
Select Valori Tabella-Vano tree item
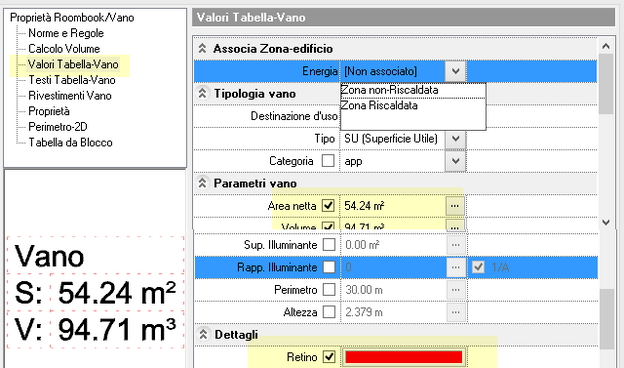point(73,64)
